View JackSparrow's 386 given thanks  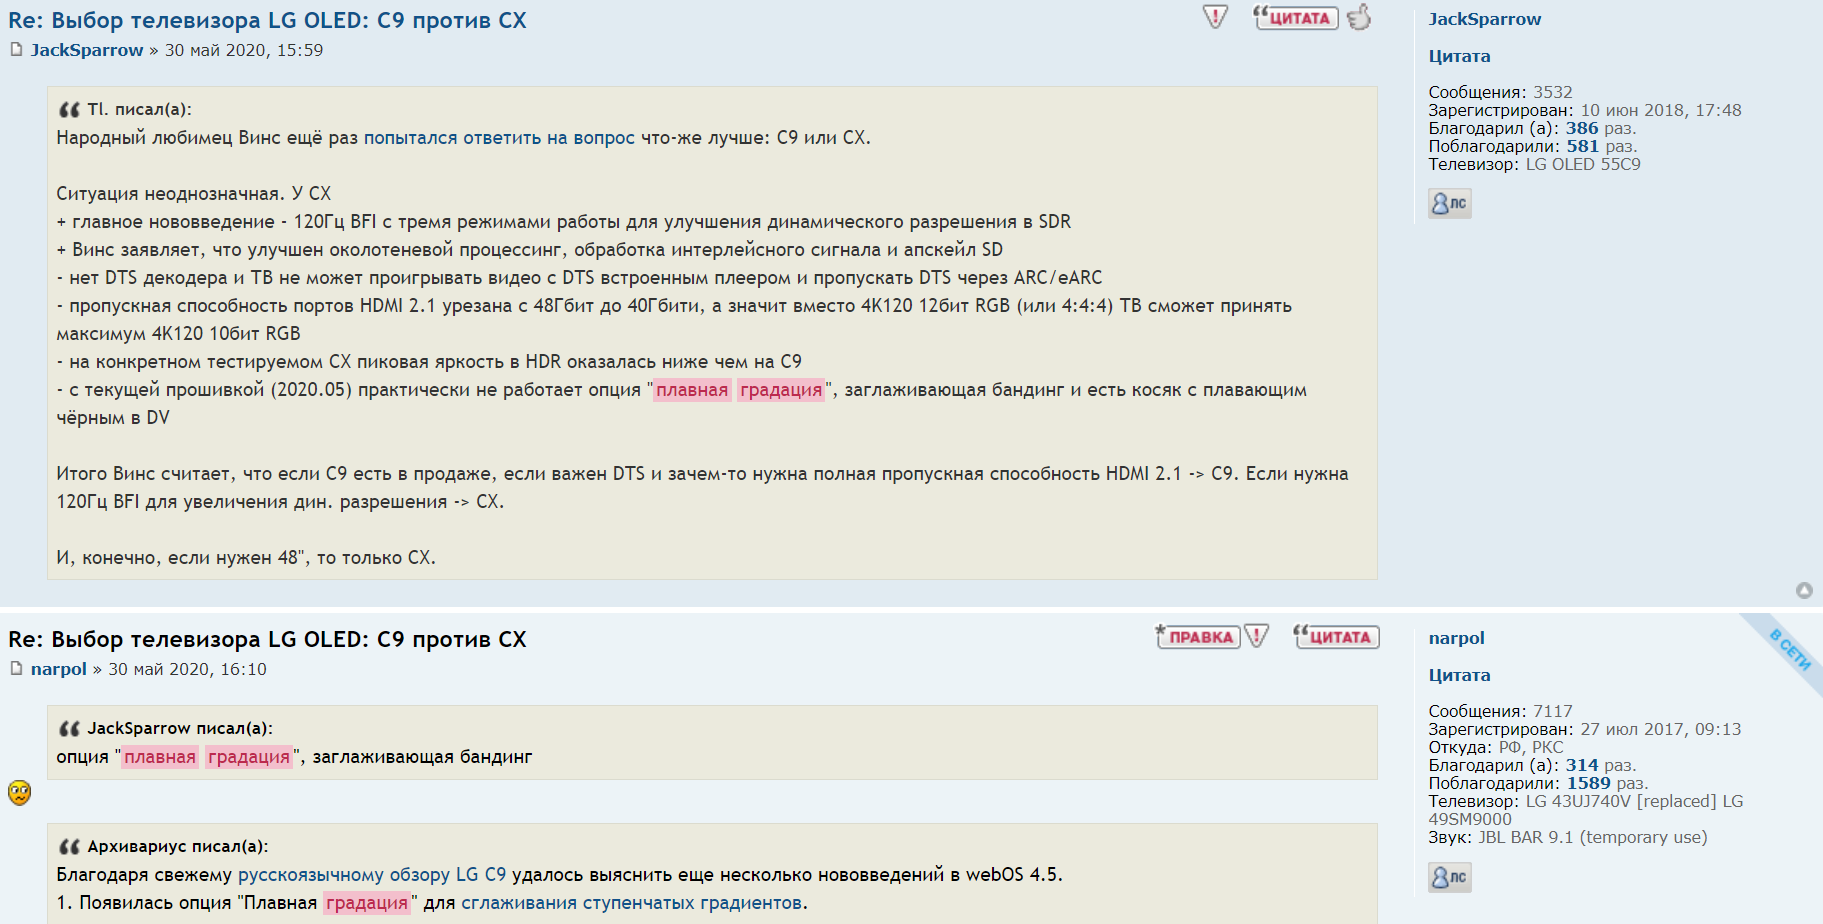(x=1582, y=128)
